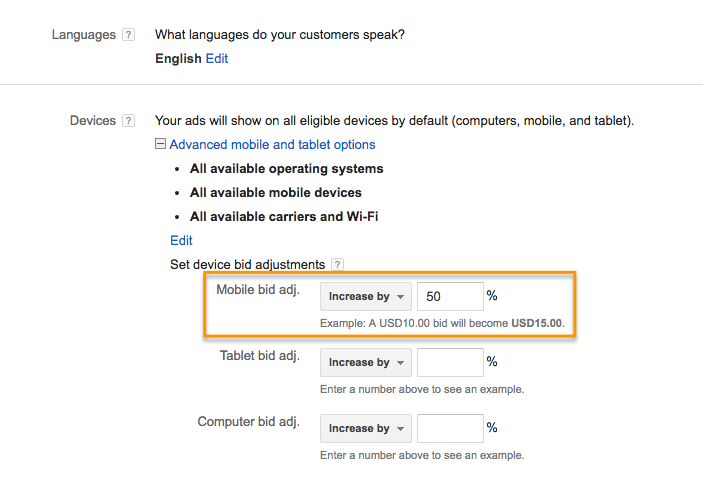The width and height of the screenshot is (703, 488).
Task: Click the Mobile bid percentage field containing 50
Action: click(449, 296)
